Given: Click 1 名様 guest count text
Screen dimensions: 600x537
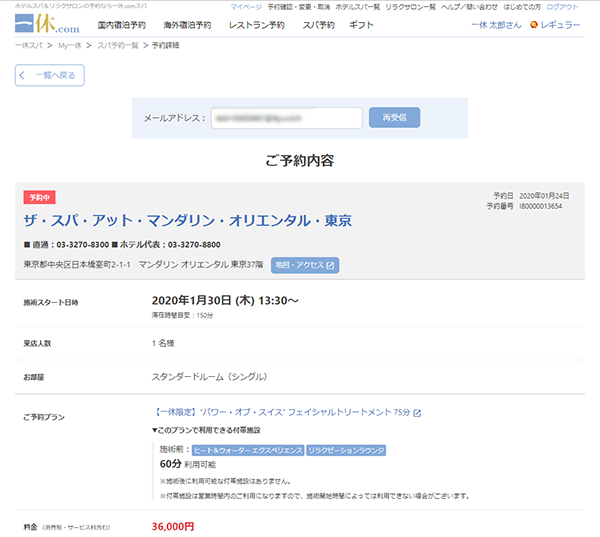Looking at the screenshot, I should [163, 343].
